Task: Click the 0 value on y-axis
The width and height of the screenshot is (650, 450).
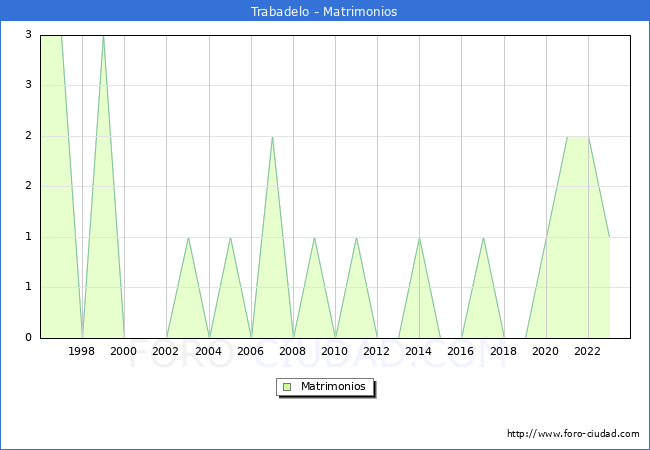Action: [29, 338]
